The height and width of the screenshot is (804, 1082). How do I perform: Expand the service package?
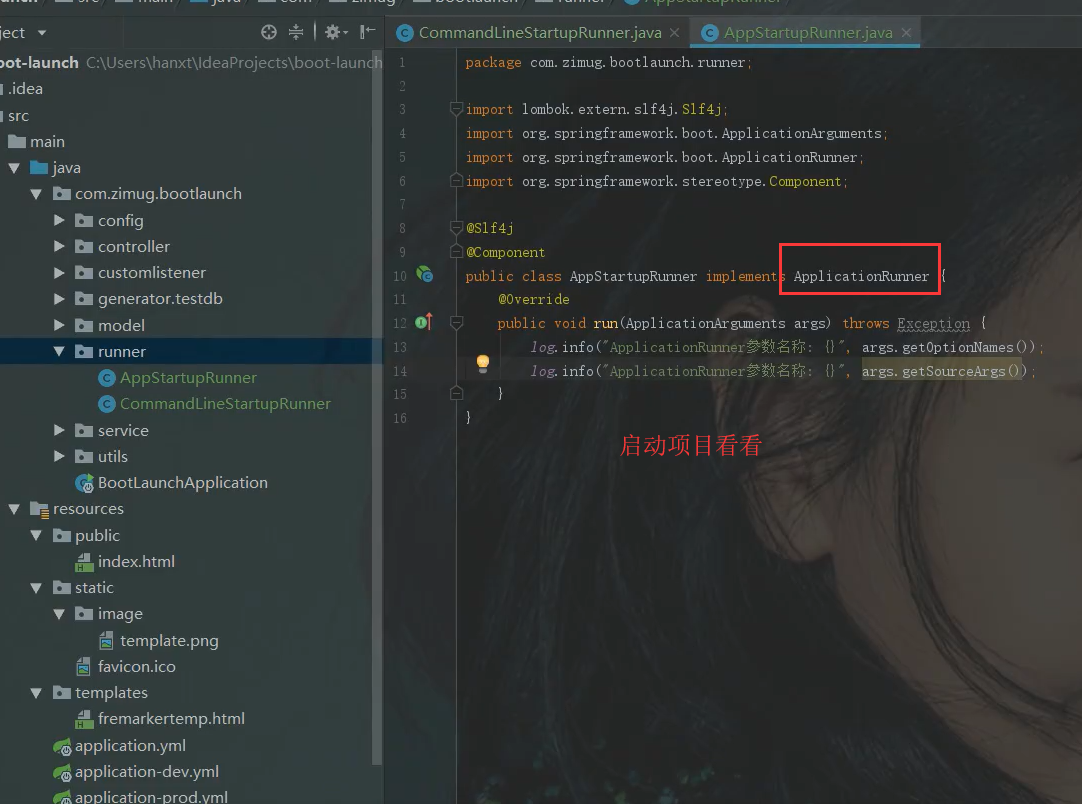pyautogui.click(x=59, y=430)
